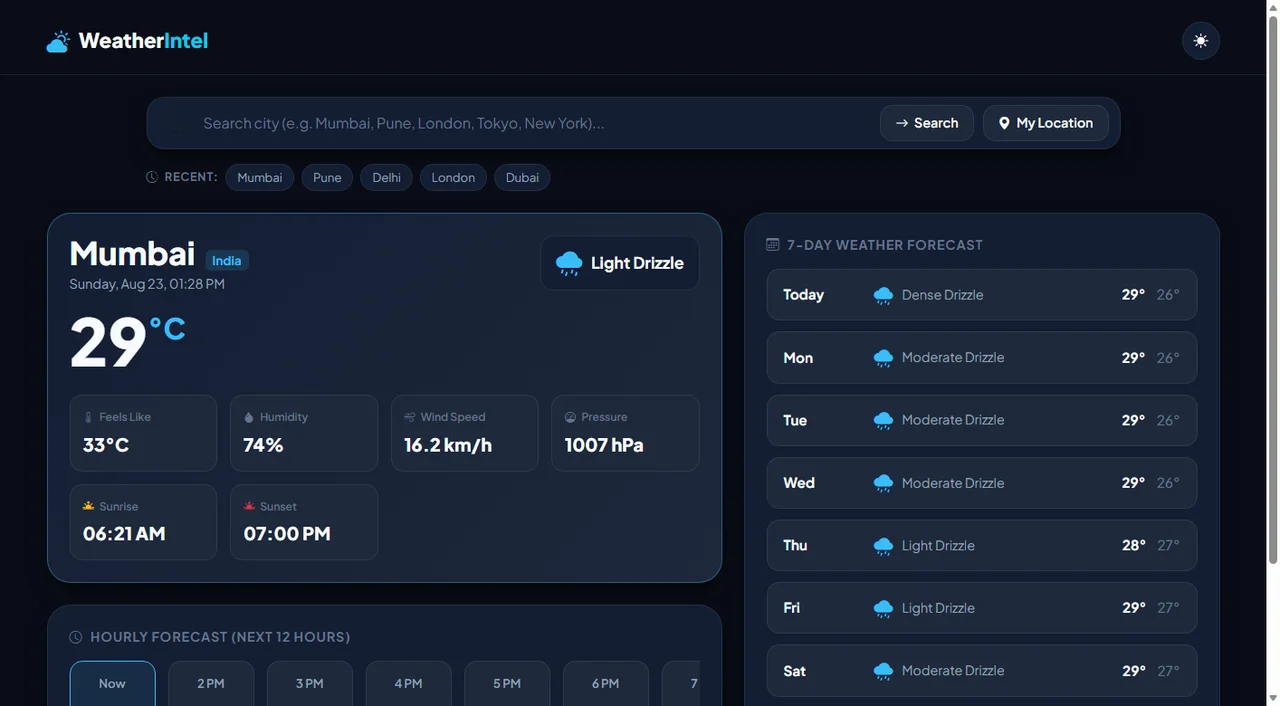Screen dimensions: 1280x706
Task: Click the My Location button
Action: click(x=1045, y=123)
